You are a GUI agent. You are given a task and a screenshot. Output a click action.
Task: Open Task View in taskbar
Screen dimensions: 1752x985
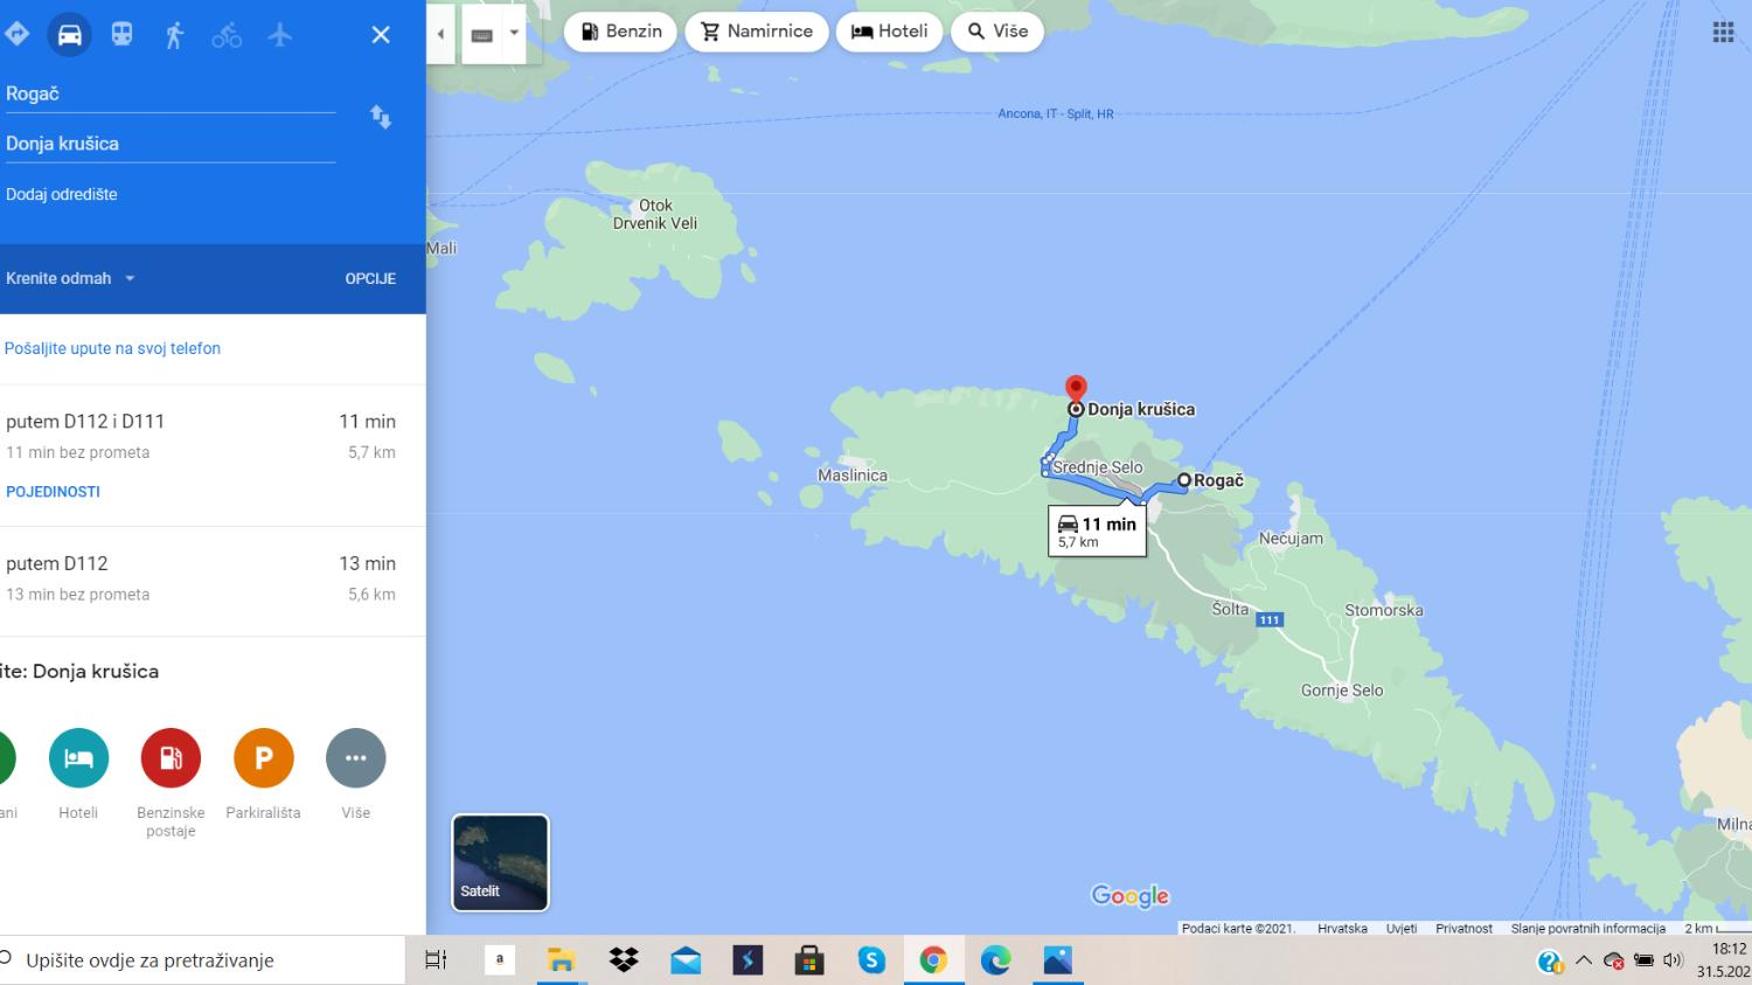pyautogui.click(x=435, y=960)
